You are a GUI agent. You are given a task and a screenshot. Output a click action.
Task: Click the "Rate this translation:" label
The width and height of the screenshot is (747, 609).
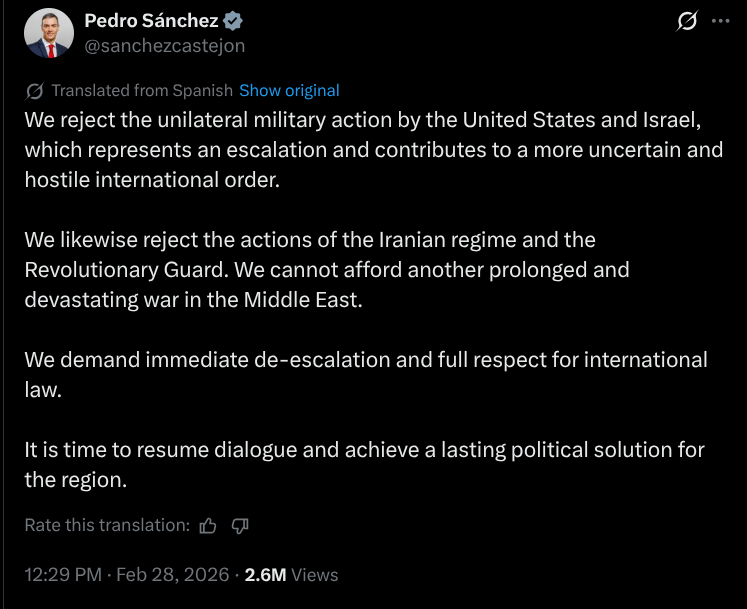107,525
